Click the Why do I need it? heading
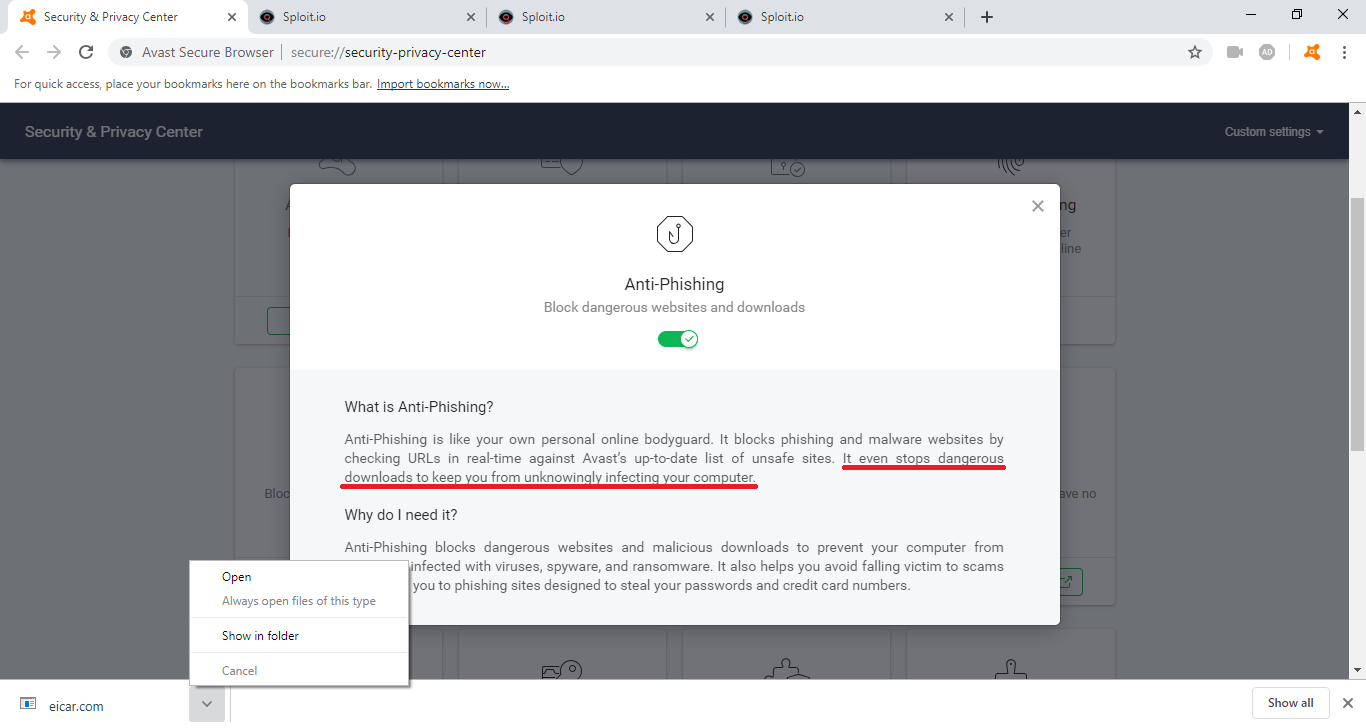Screen dimensions: 1366x728 (401, 515)
